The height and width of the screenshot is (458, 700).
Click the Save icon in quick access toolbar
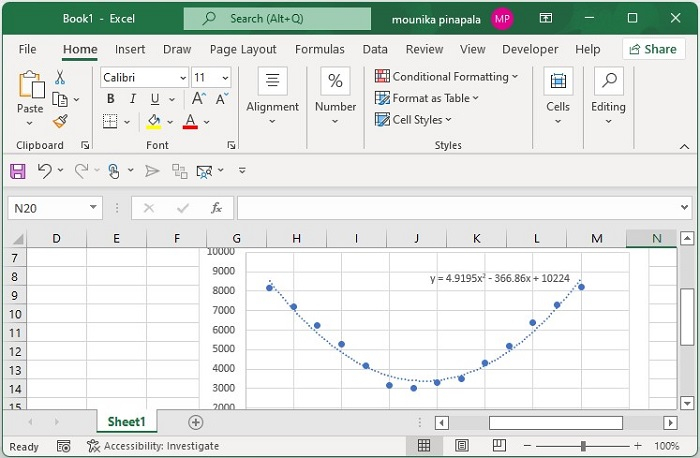click(17, 171)
